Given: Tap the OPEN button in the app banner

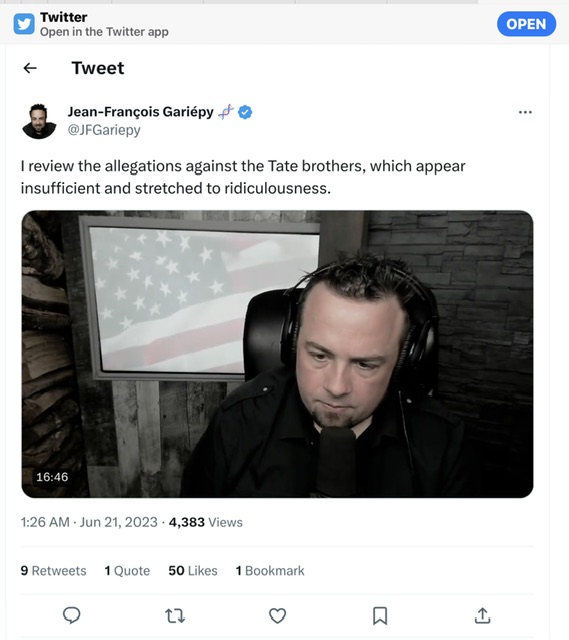Looking at the screenshot, I should pos(526,24).
